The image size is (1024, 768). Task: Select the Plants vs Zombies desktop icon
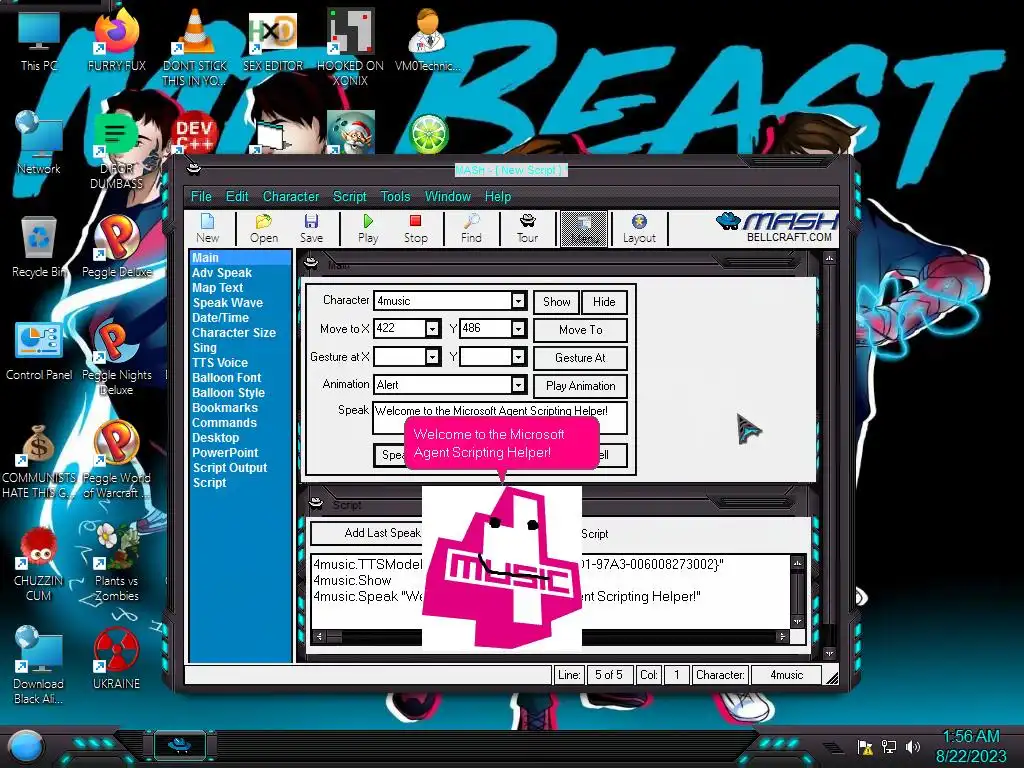click(x=116, y=562)
